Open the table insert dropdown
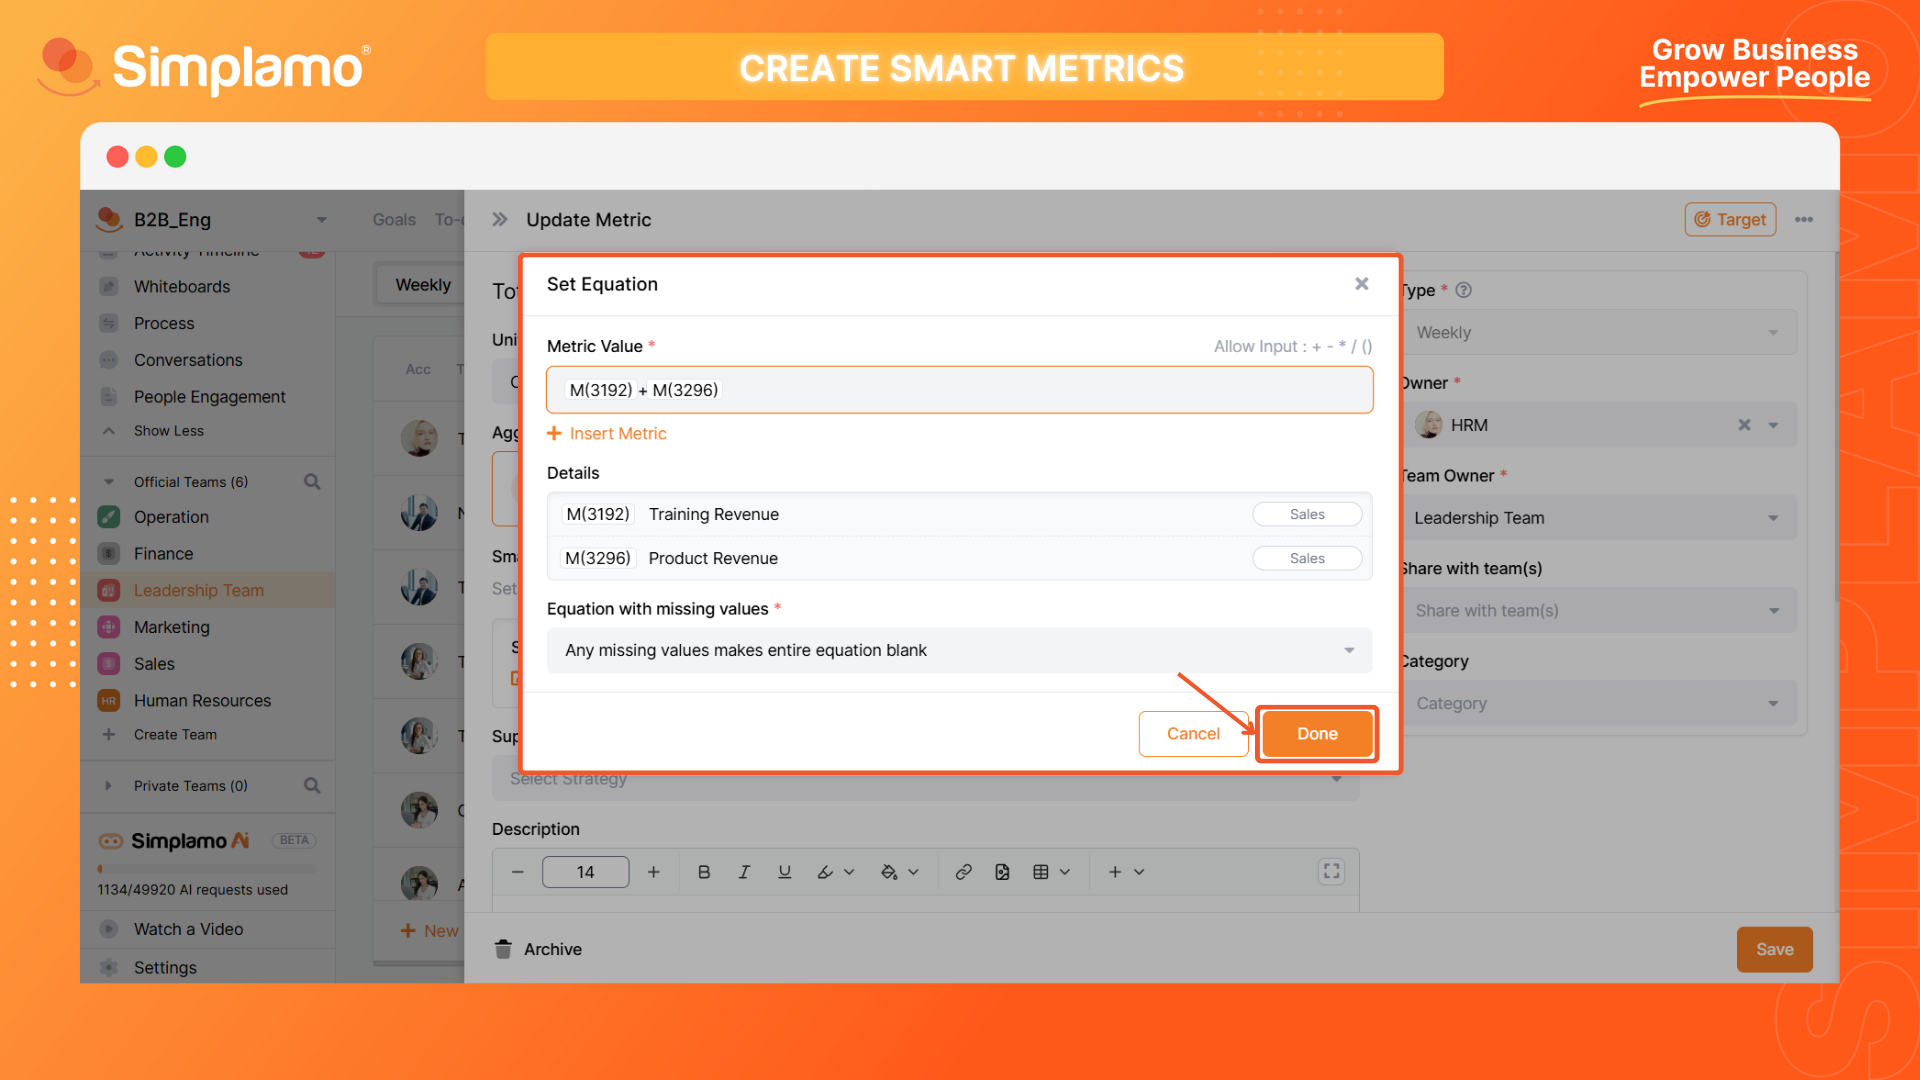The width and height of the screenshot is (1920, 1080). click(1051, 872)
